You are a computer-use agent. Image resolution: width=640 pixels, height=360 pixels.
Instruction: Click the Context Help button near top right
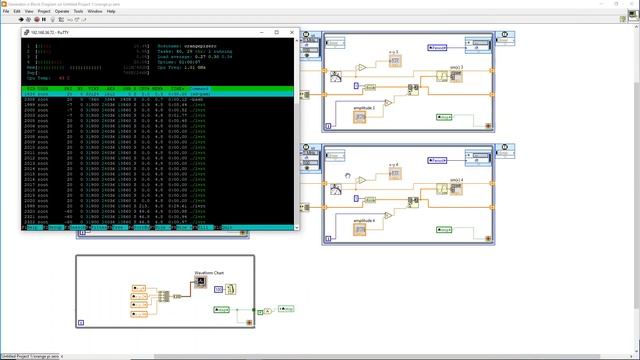click(x=623, y=19)
